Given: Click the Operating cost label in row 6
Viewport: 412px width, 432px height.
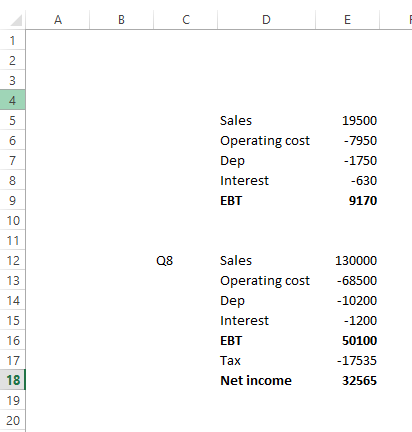Looking at the screenshot, I should (x=265, y=141).
